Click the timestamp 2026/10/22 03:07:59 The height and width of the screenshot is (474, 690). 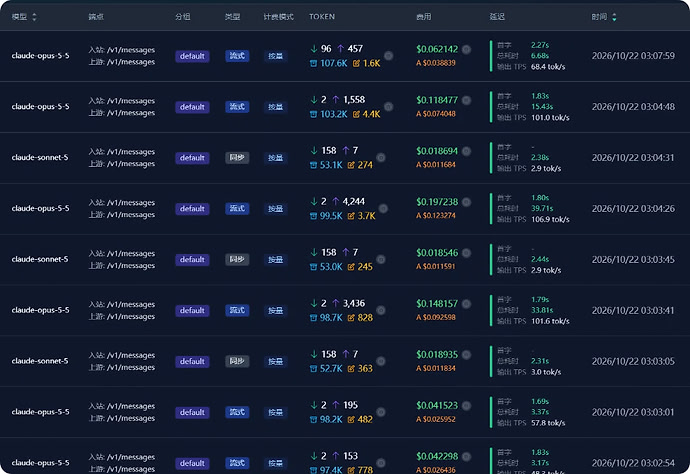point(633,56)
